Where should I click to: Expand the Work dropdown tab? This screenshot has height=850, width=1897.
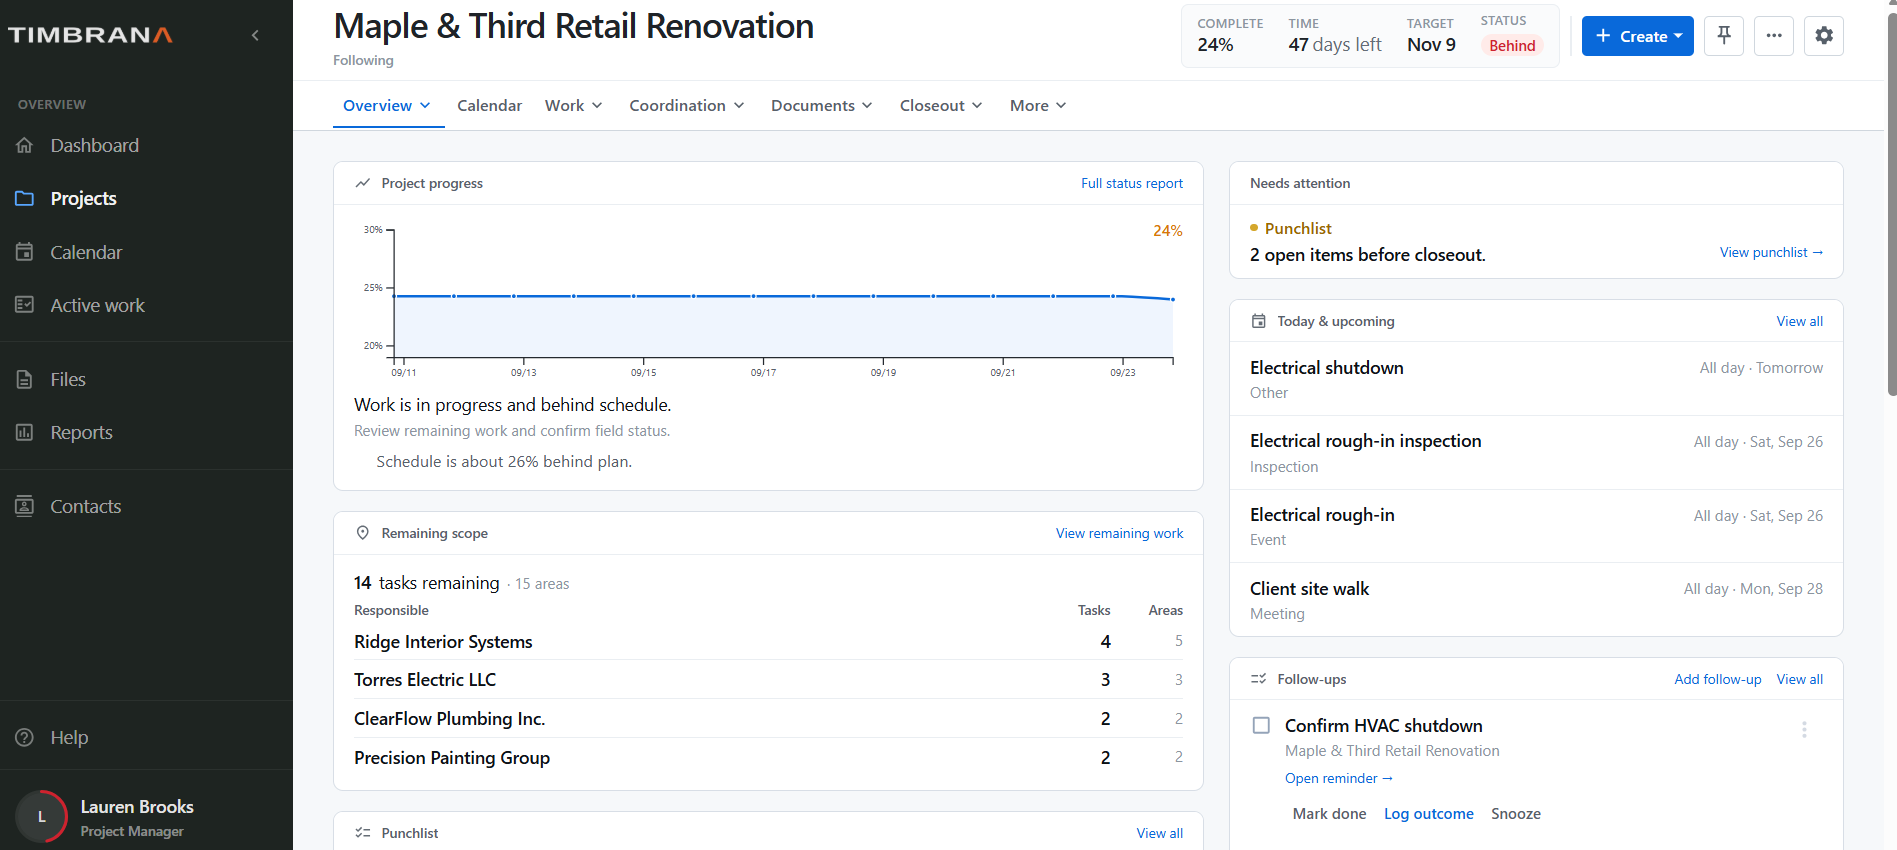point(573,105)
